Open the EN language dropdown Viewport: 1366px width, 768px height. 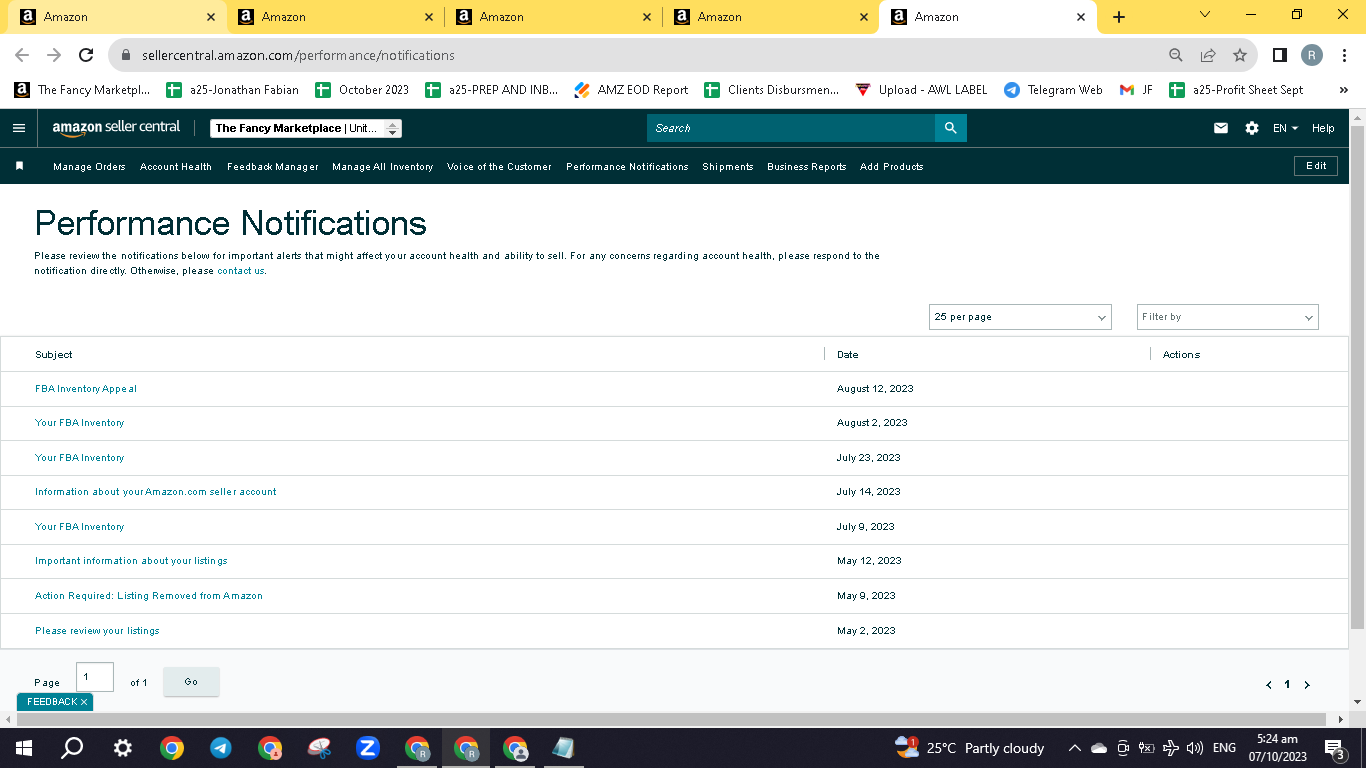pos(1285,128)
